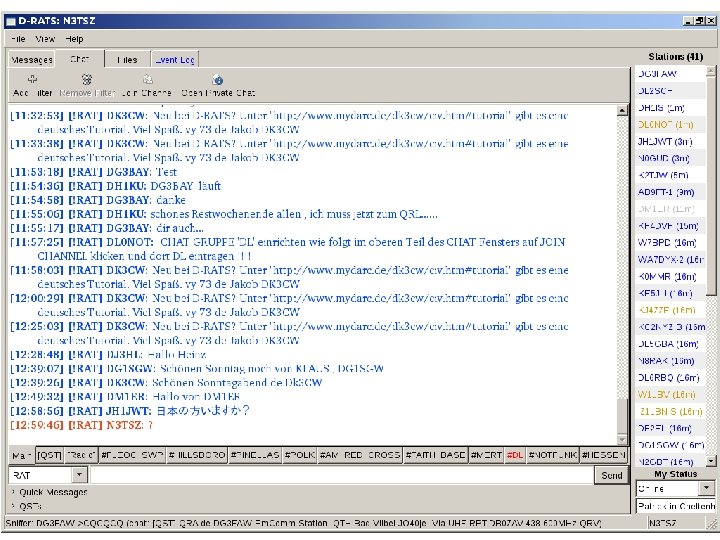This screenshot has width=720, height=540.
Task: Click the Remove Filter toolbar icon
Action: pyautogui.click(x=87, y=79)
